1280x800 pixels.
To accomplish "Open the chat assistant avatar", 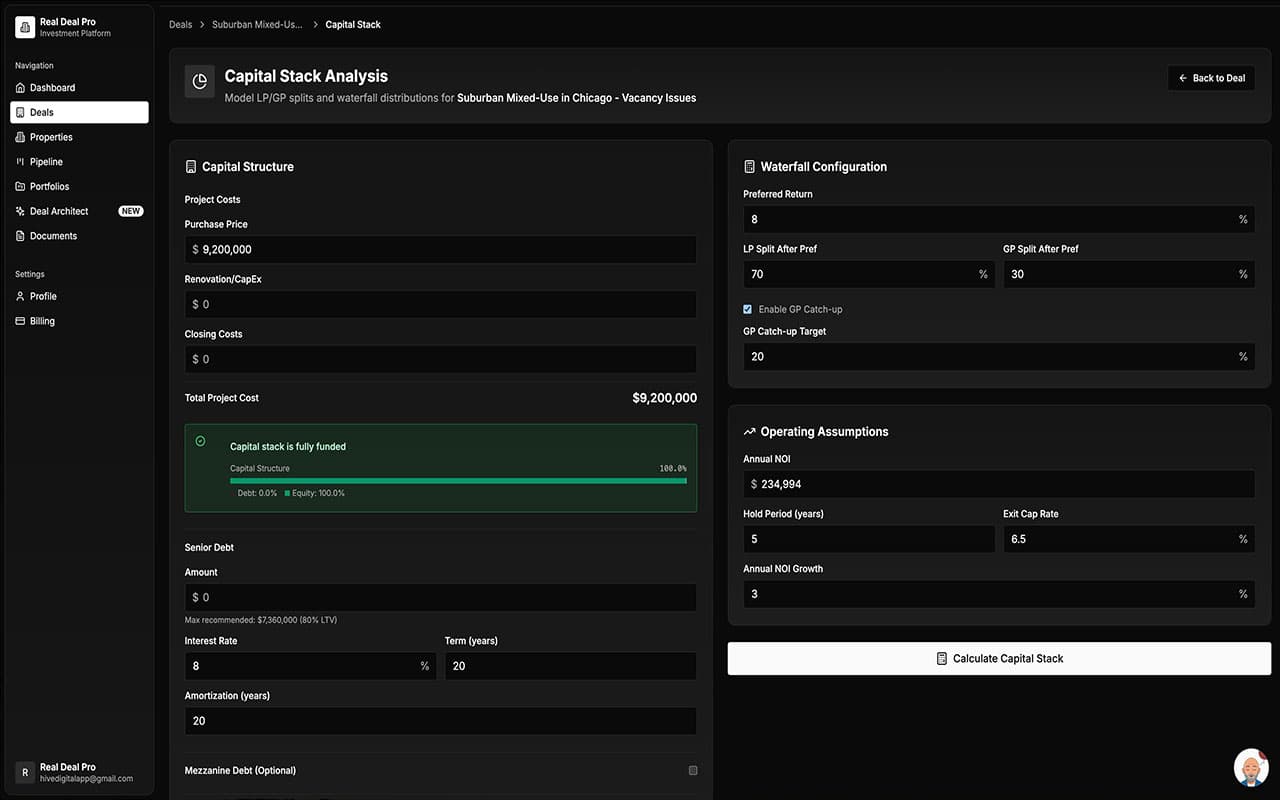I will pyautogui.click(x=1250, y=767).
